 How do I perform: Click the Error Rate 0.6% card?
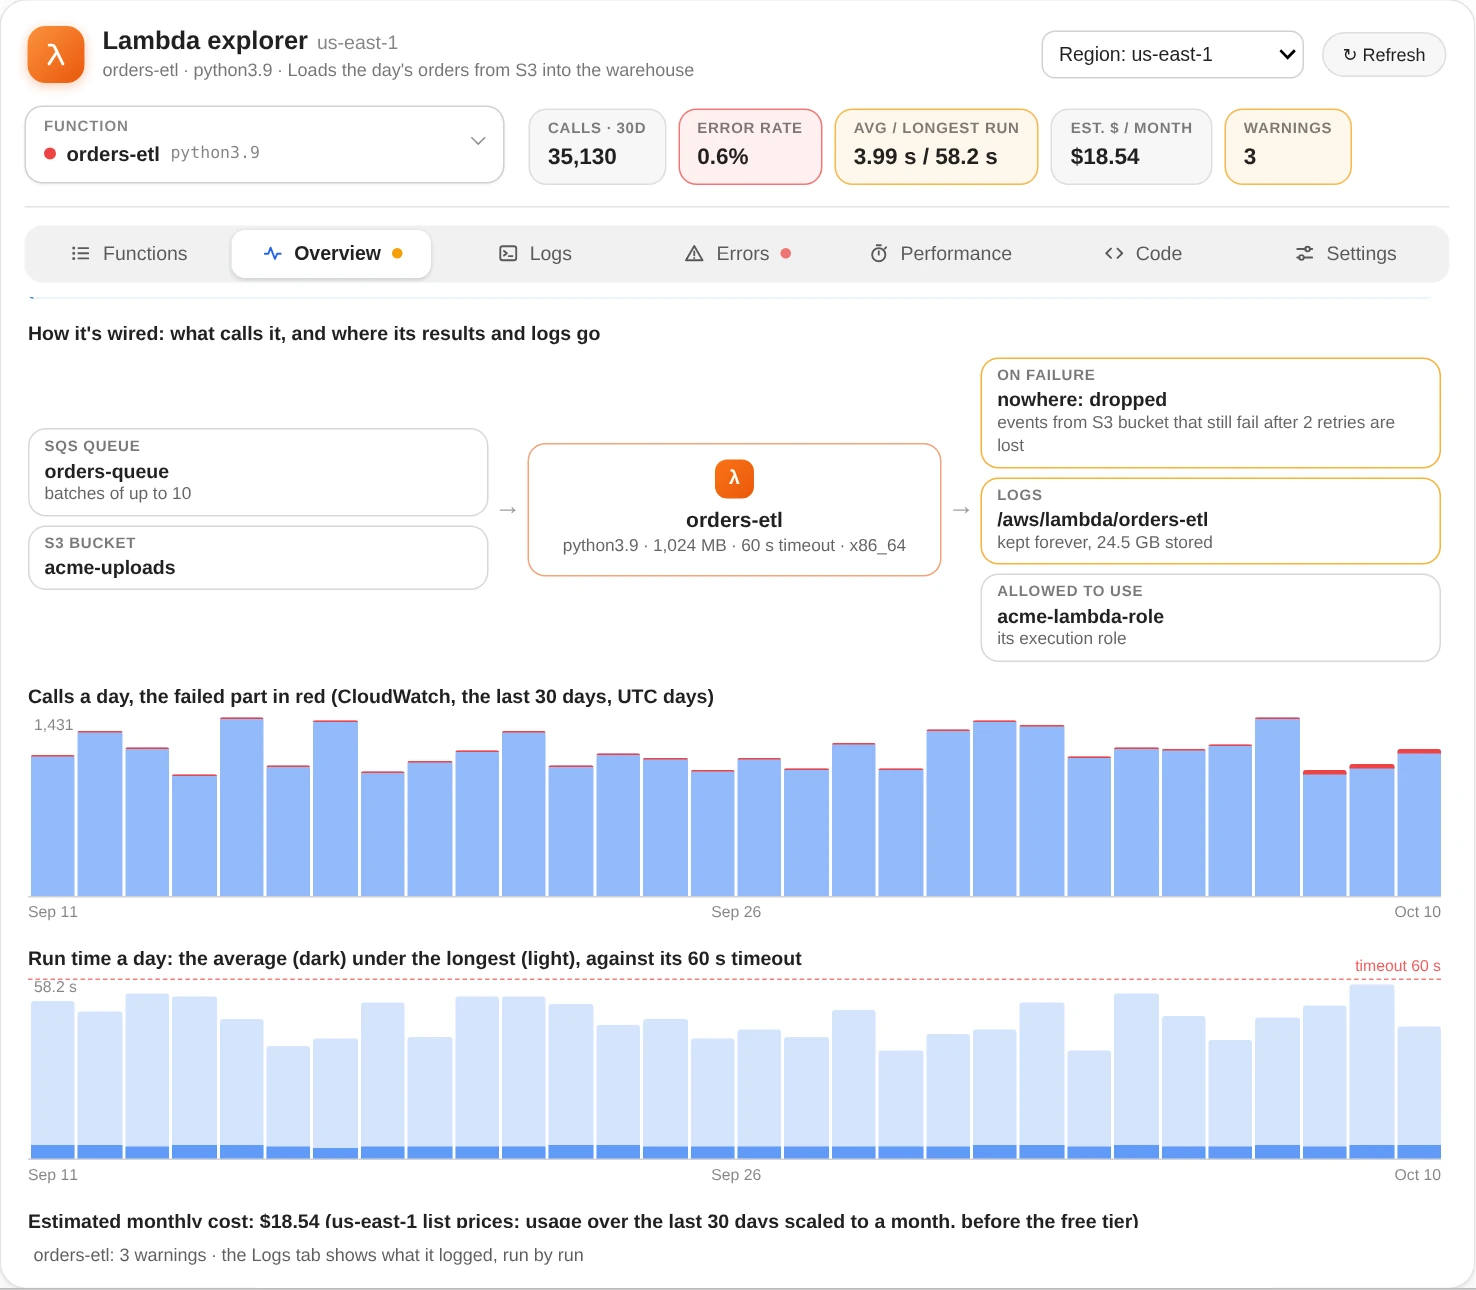[750, 146]
